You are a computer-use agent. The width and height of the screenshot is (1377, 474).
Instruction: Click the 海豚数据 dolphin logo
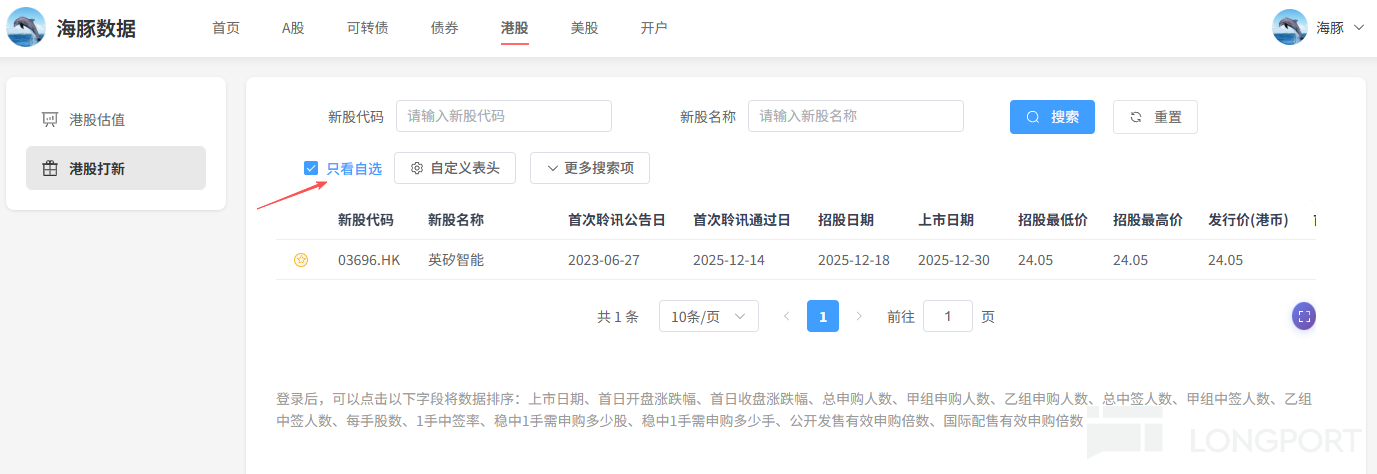(26, 27)
